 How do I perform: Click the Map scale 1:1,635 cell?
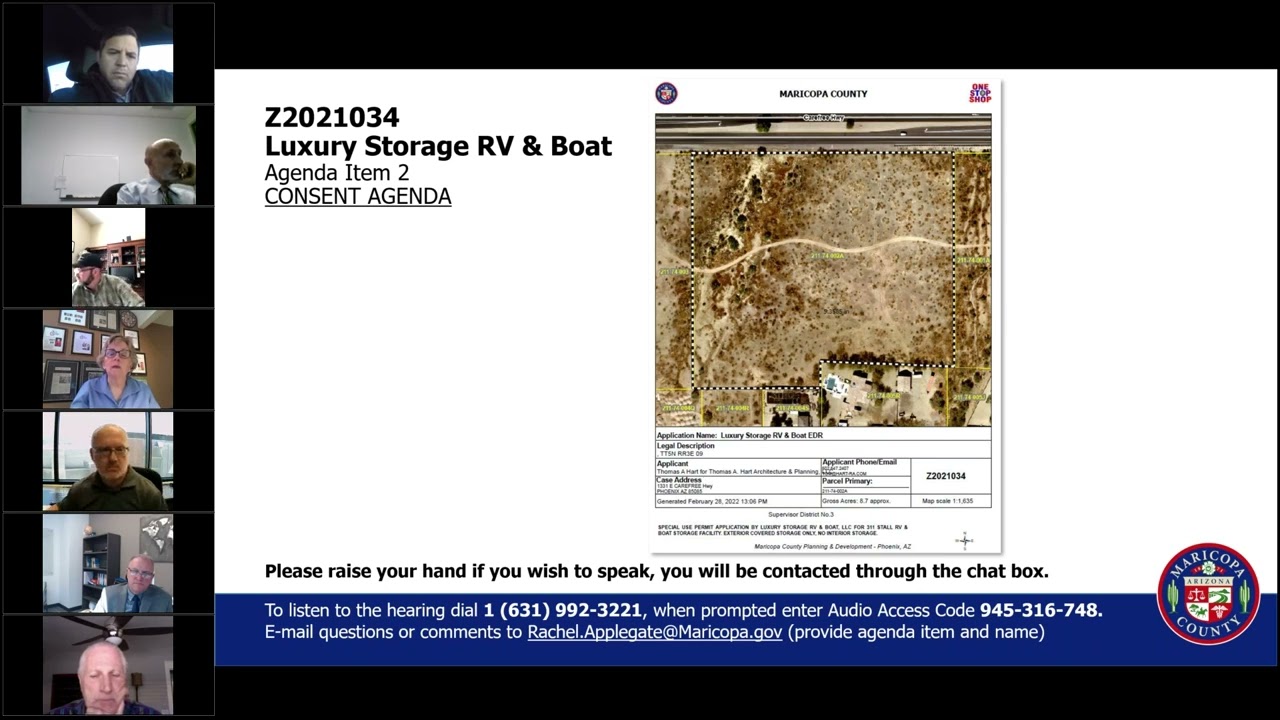[951, 501]
